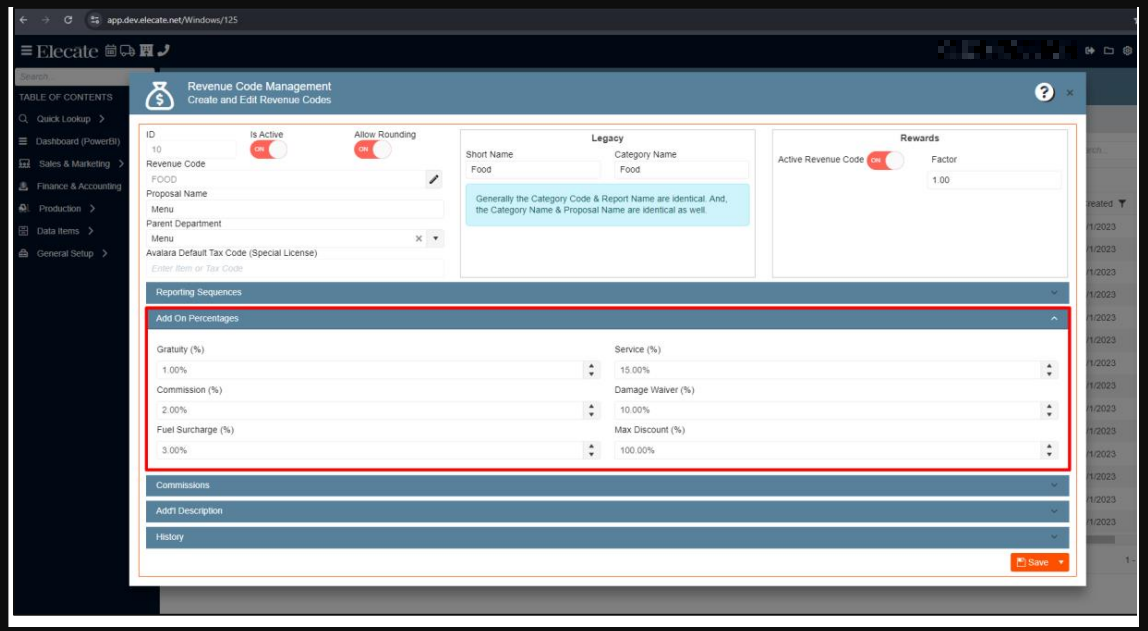The height and width of the screenshot is (631, 1148).
Task: Open the settings gear icon in header
Action: (x=1127, y=51)
